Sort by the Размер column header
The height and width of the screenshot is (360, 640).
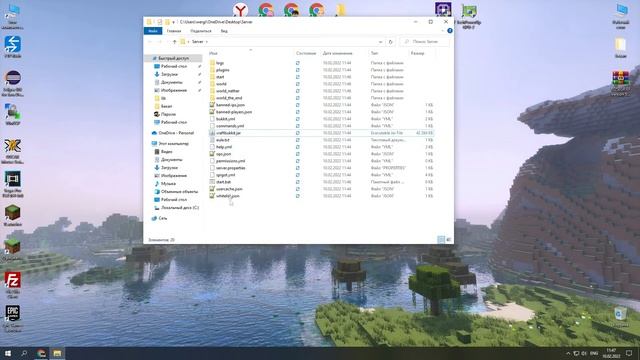click(x=418, y=53)
